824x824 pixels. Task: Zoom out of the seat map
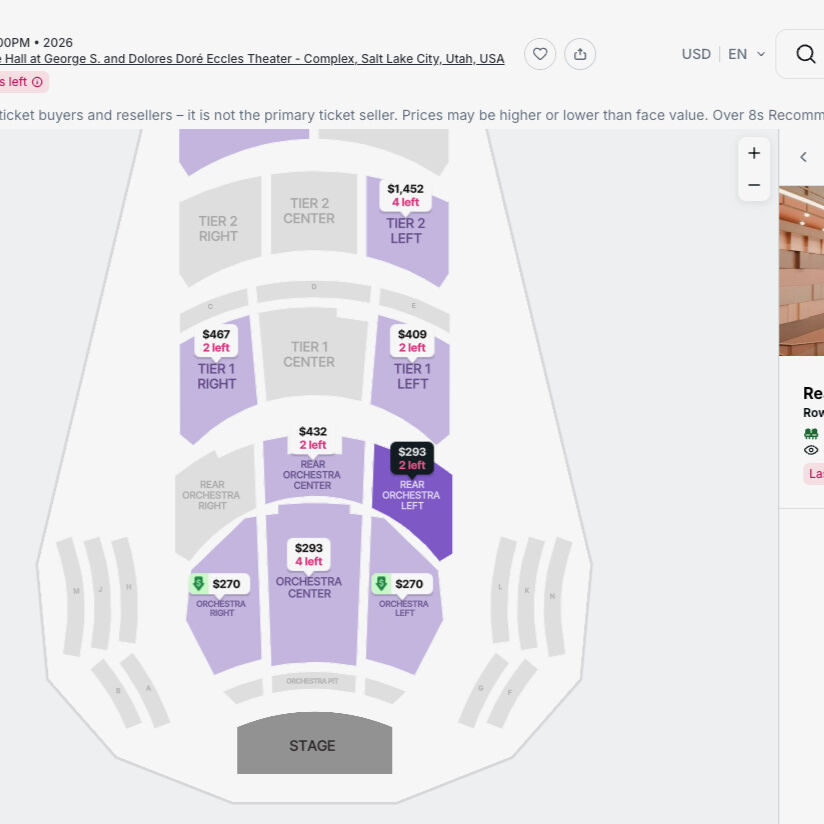(754, 185)
